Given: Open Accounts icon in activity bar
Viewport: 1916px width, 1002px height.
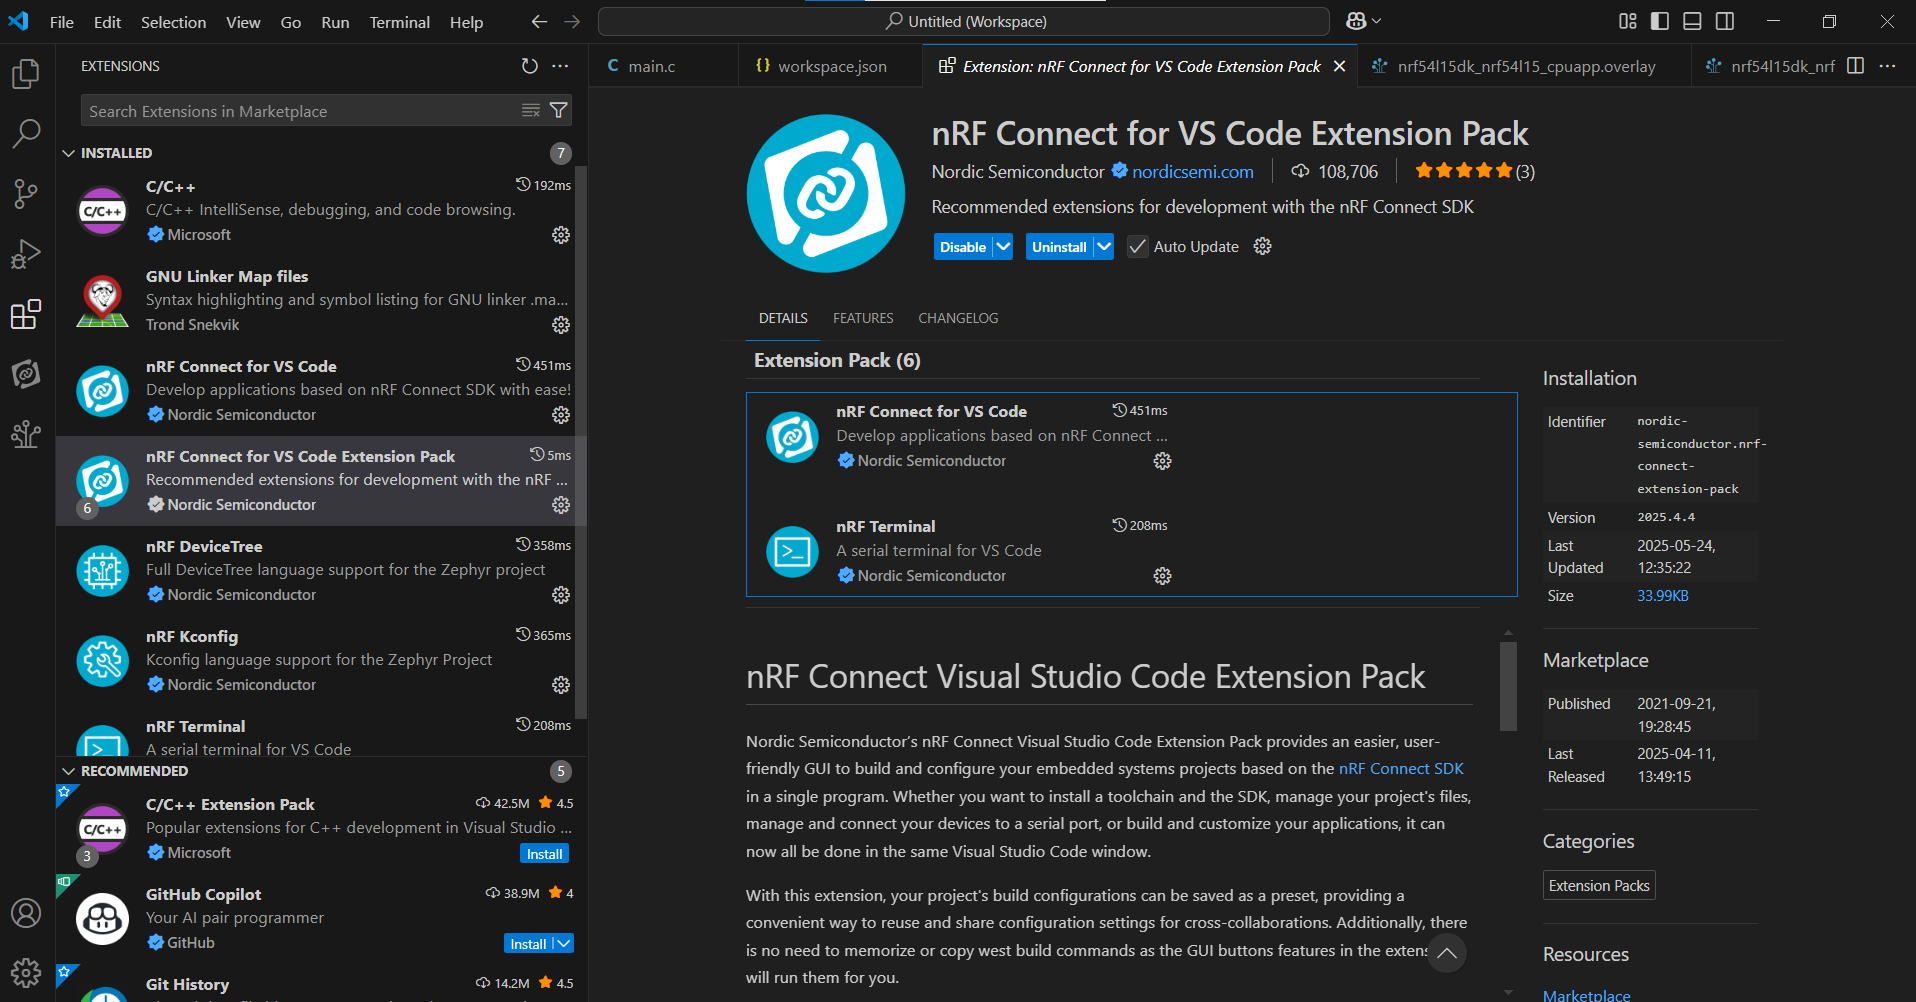Looking at the screenshot, I should click(26, 913).
